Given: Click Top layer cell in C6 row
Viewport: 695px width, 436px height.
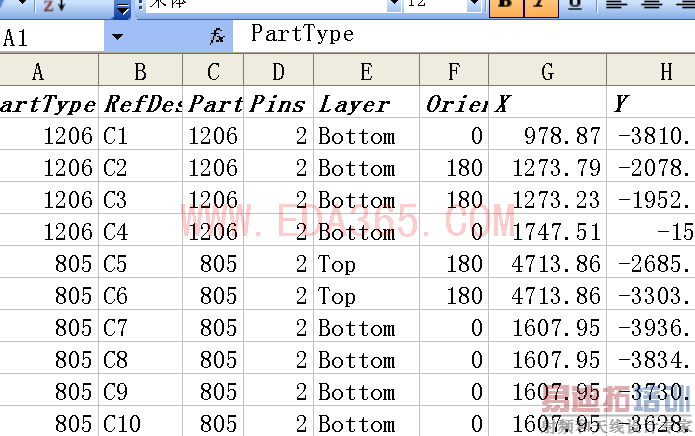Looking at the screenshot, I should point(366,294).
